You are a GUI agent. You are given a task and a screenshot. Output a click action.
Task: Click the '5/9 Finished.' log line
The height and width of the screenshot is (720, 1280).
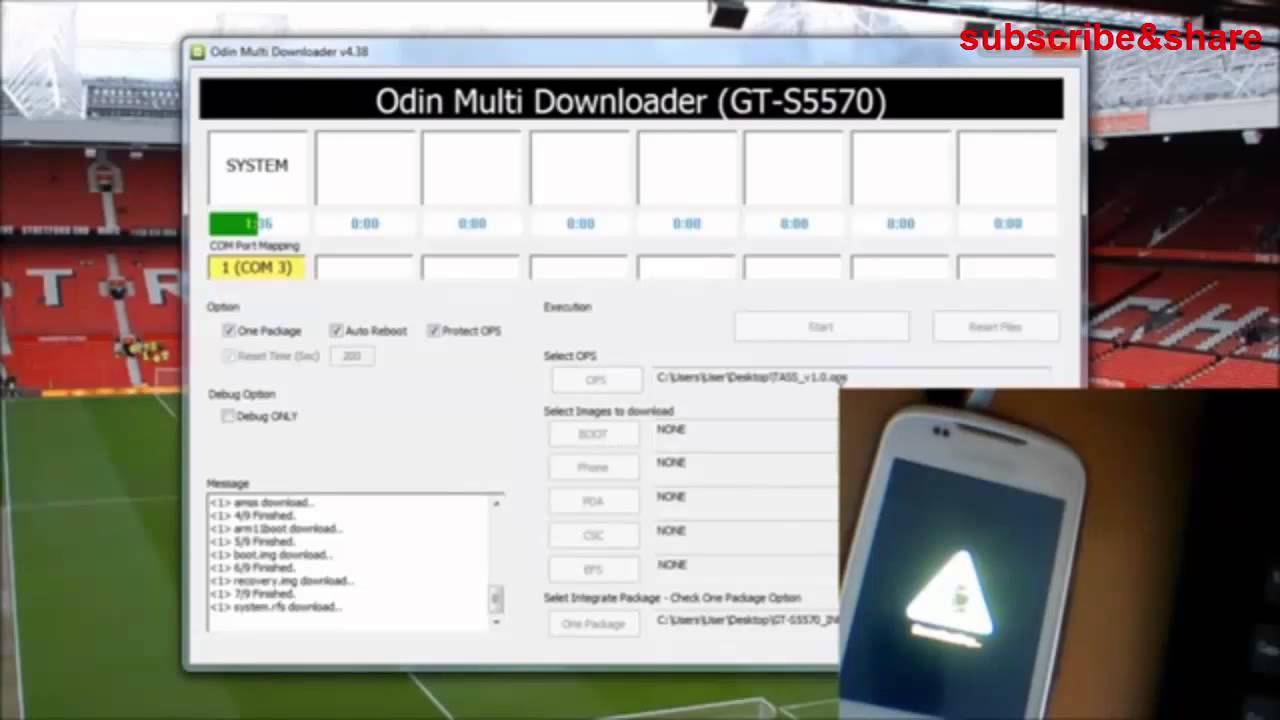coord(252,542)
